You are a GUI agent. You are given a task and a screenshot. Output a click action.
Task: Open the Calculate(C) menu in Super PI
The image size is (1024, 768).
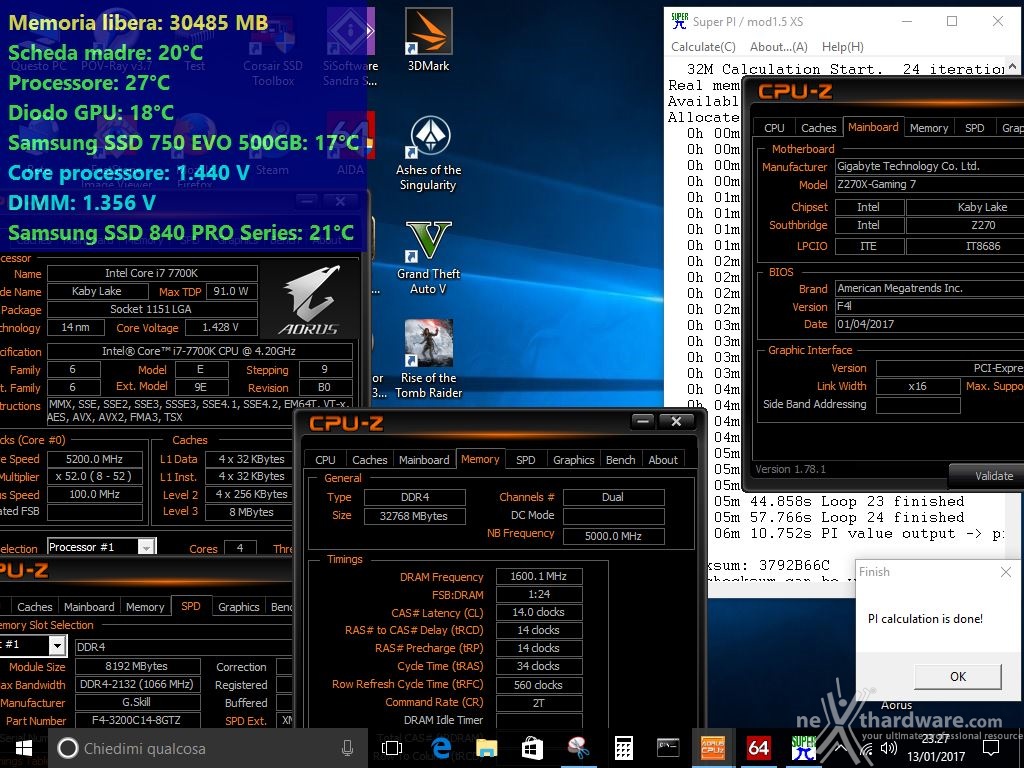pyautogui.click(x=703, y=47)
